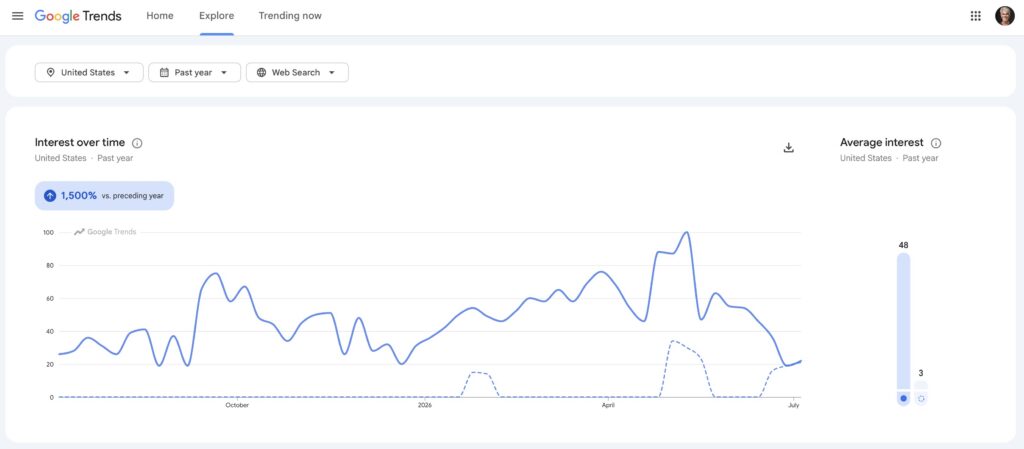Show info for Interest over time
1024x449 pixels.
coord(137,143)
